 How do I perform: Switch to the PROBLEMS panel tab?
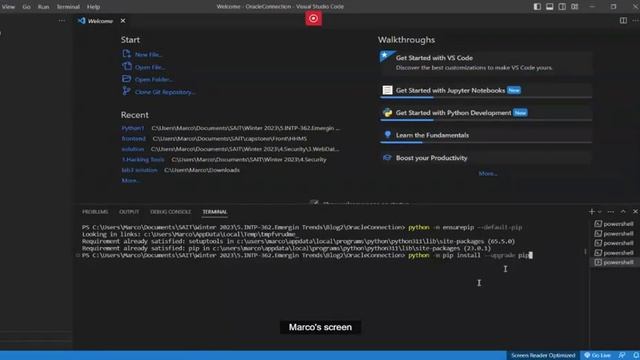(95, 212)
